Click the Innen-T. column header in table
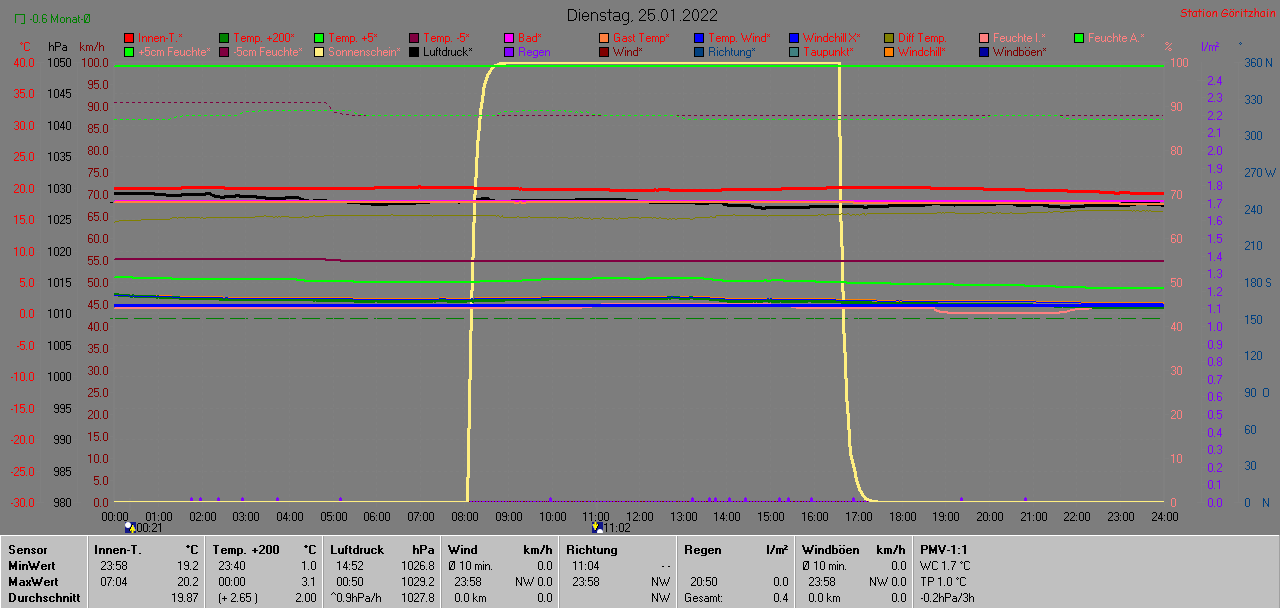 (x=118, y=550)
